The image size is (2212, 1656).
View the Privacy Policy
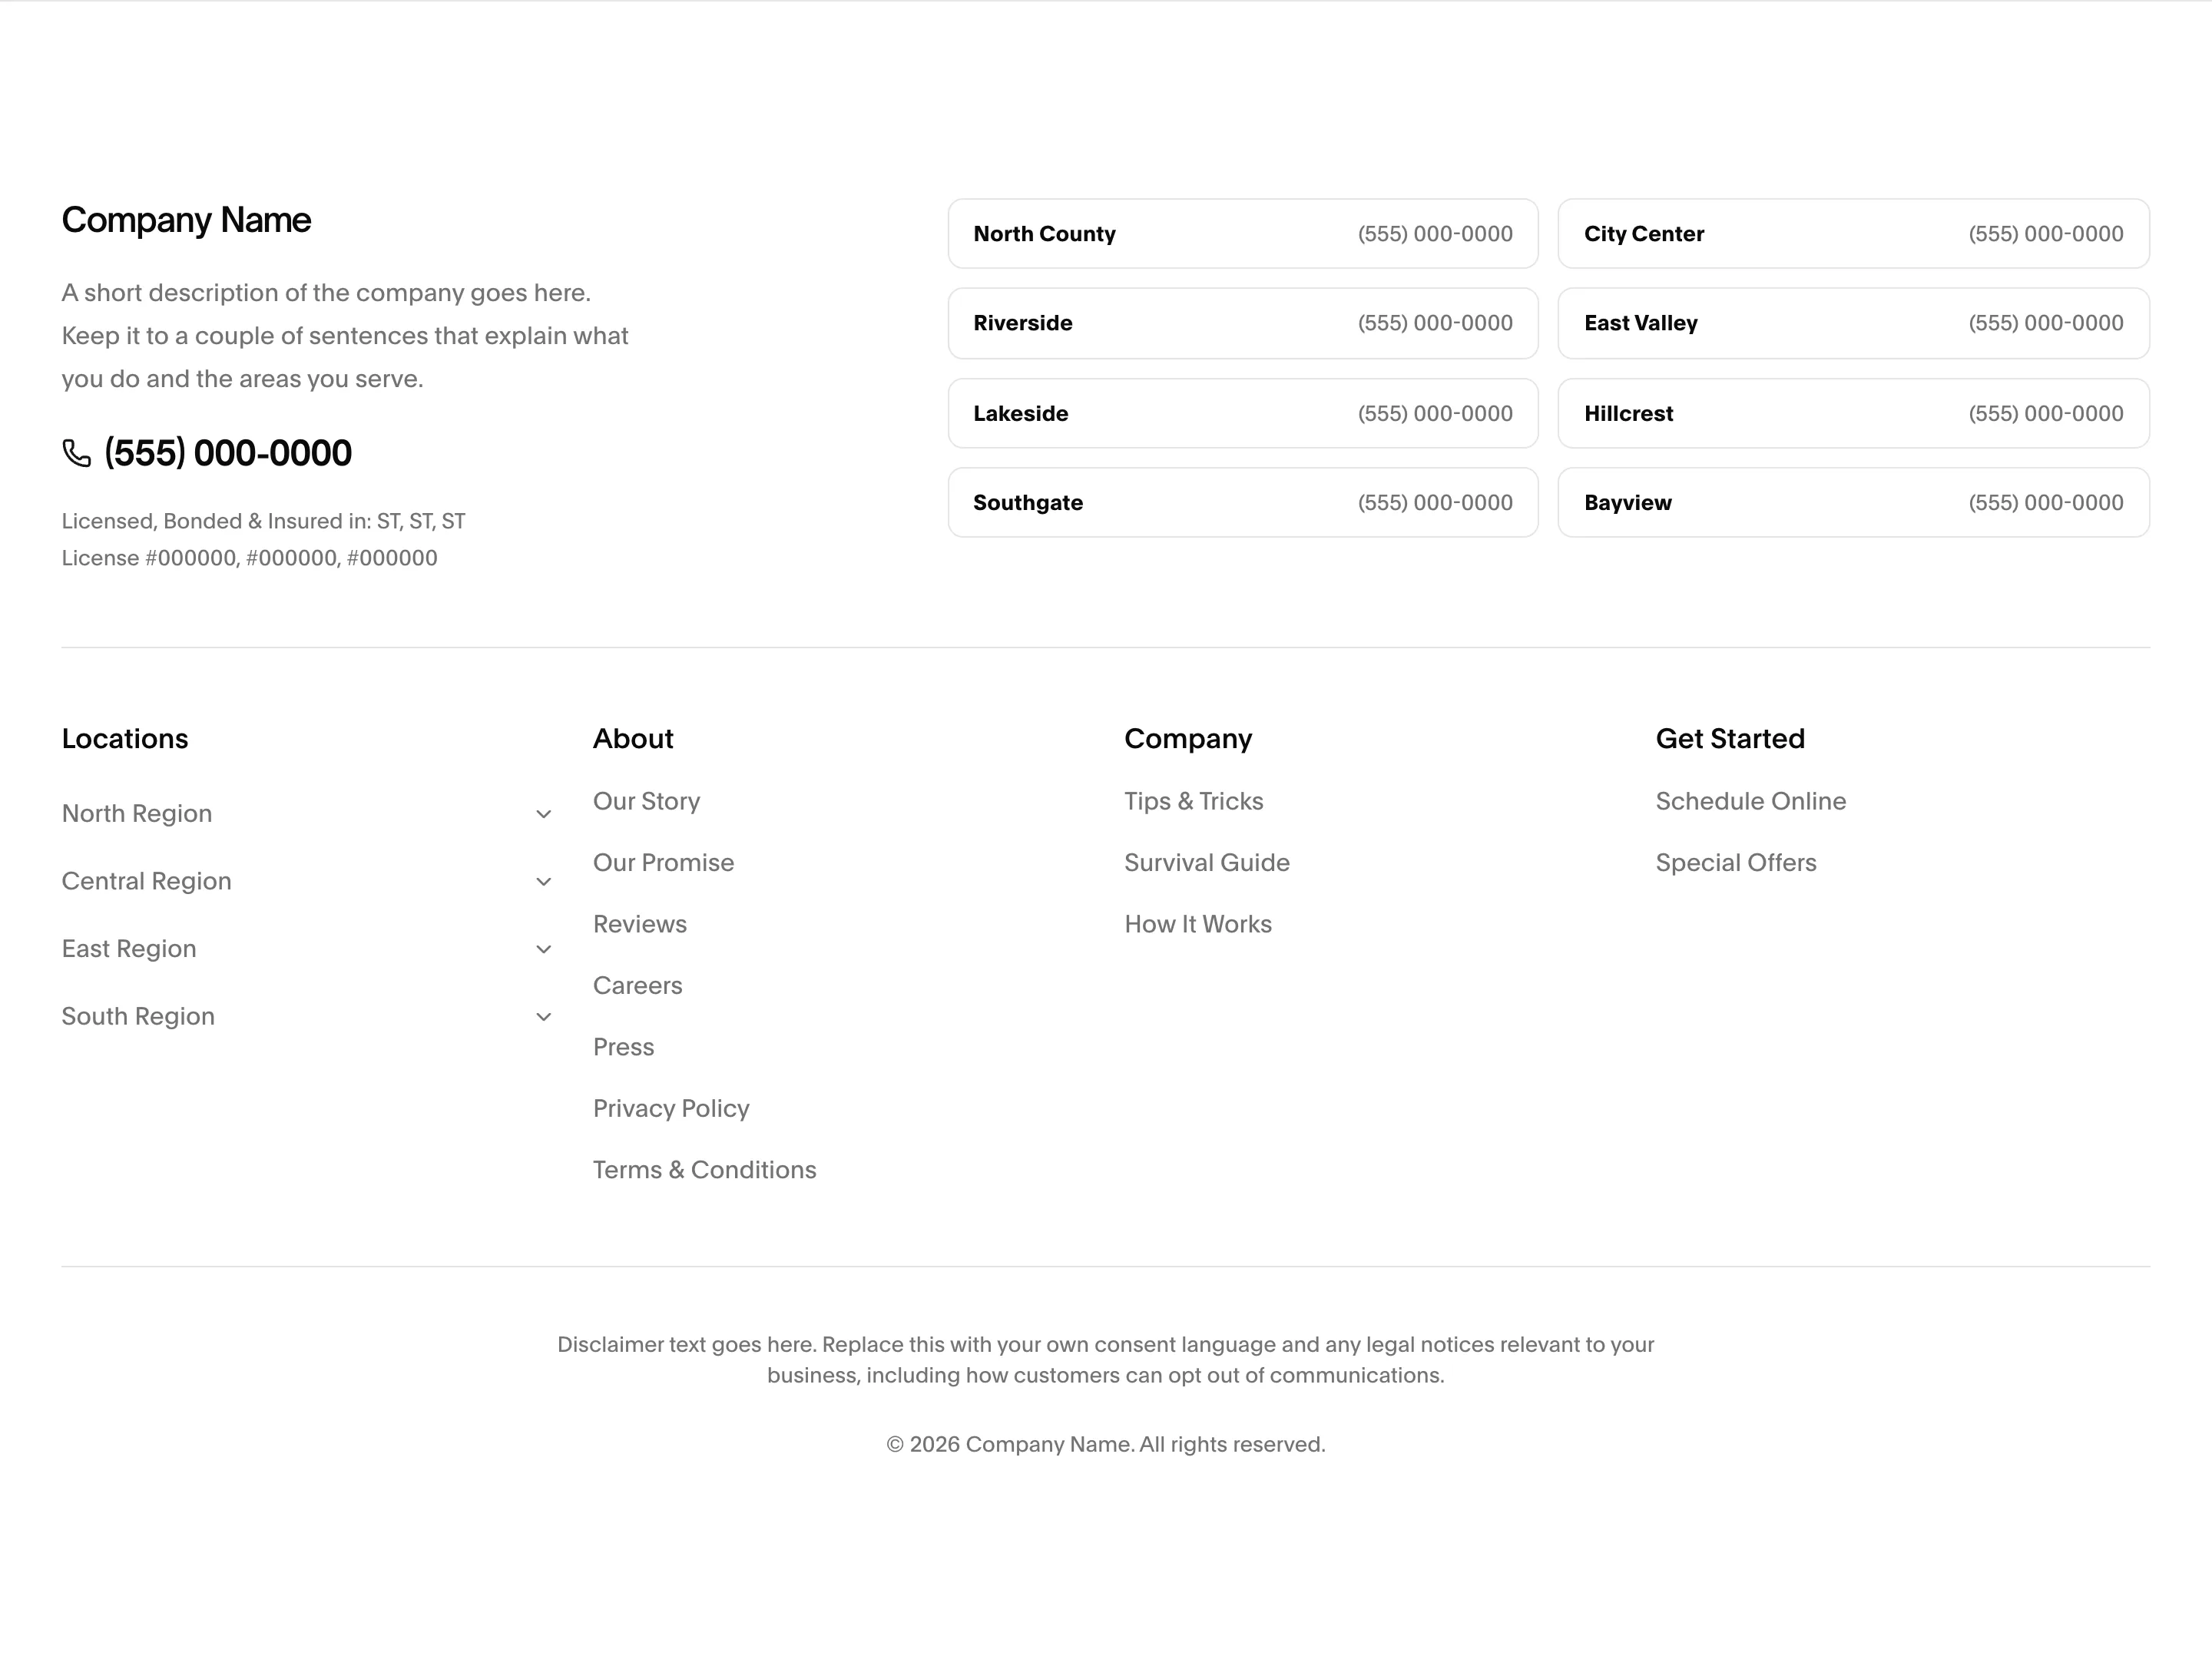point(671,1108)
